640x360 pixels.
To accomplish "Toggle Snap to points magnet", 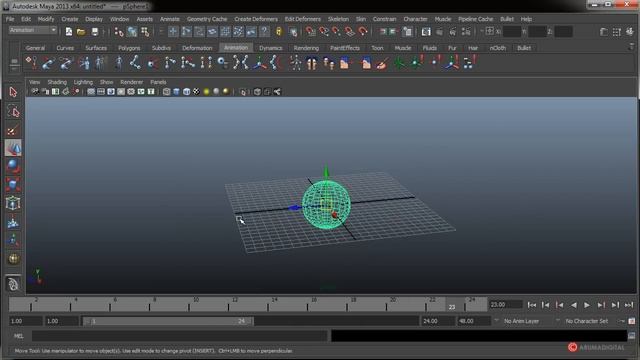I will (336, 31).
